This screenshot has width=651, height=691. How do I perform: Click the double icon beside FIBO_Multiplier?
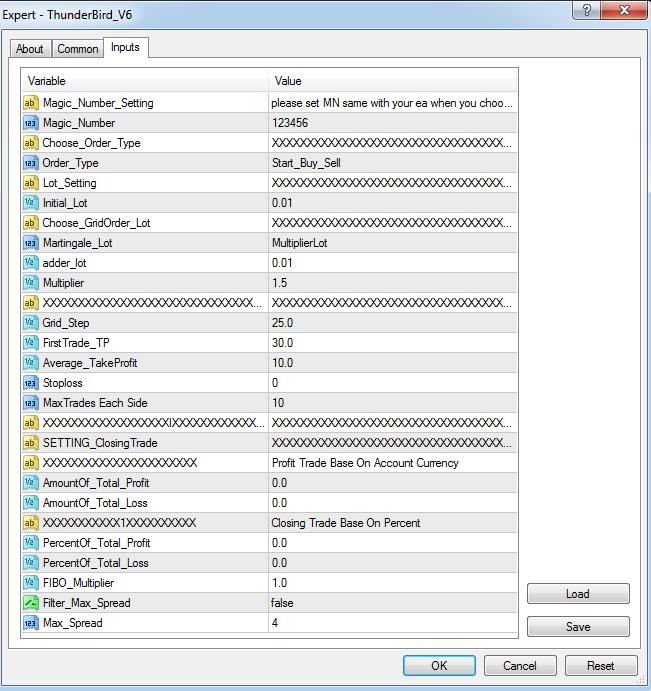[30, 583]
